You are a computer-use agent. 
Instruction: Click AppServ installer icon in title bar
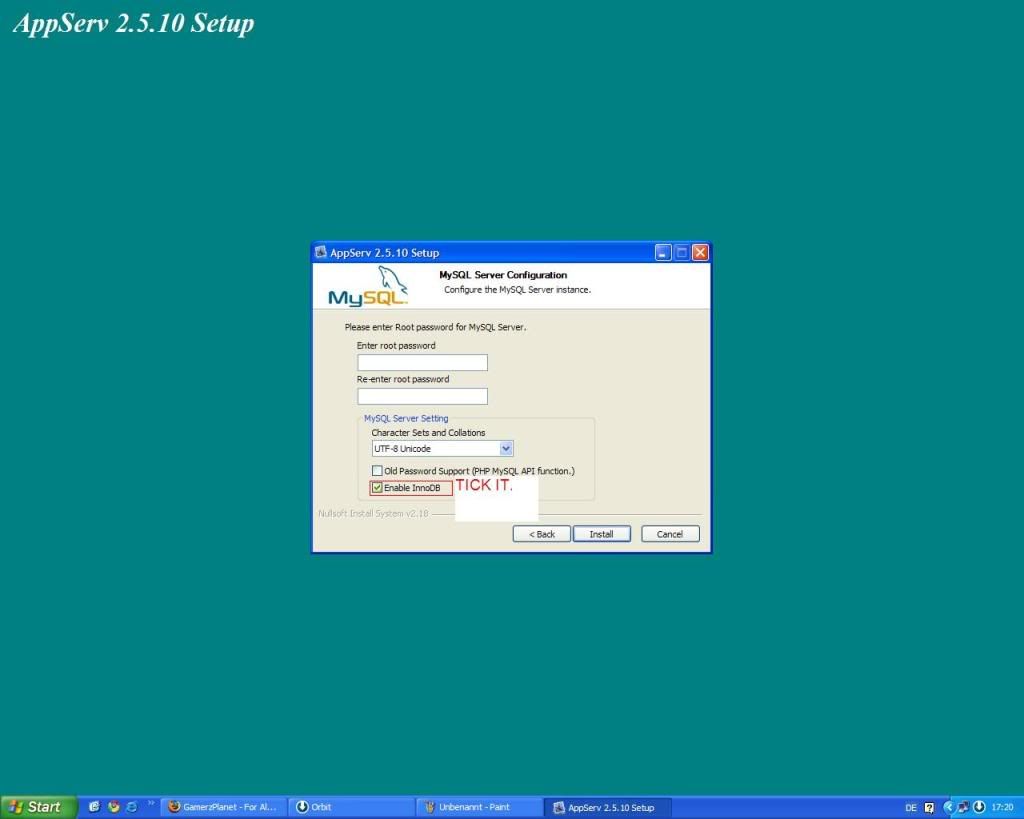pyautogui.click(x=321, y=252)
